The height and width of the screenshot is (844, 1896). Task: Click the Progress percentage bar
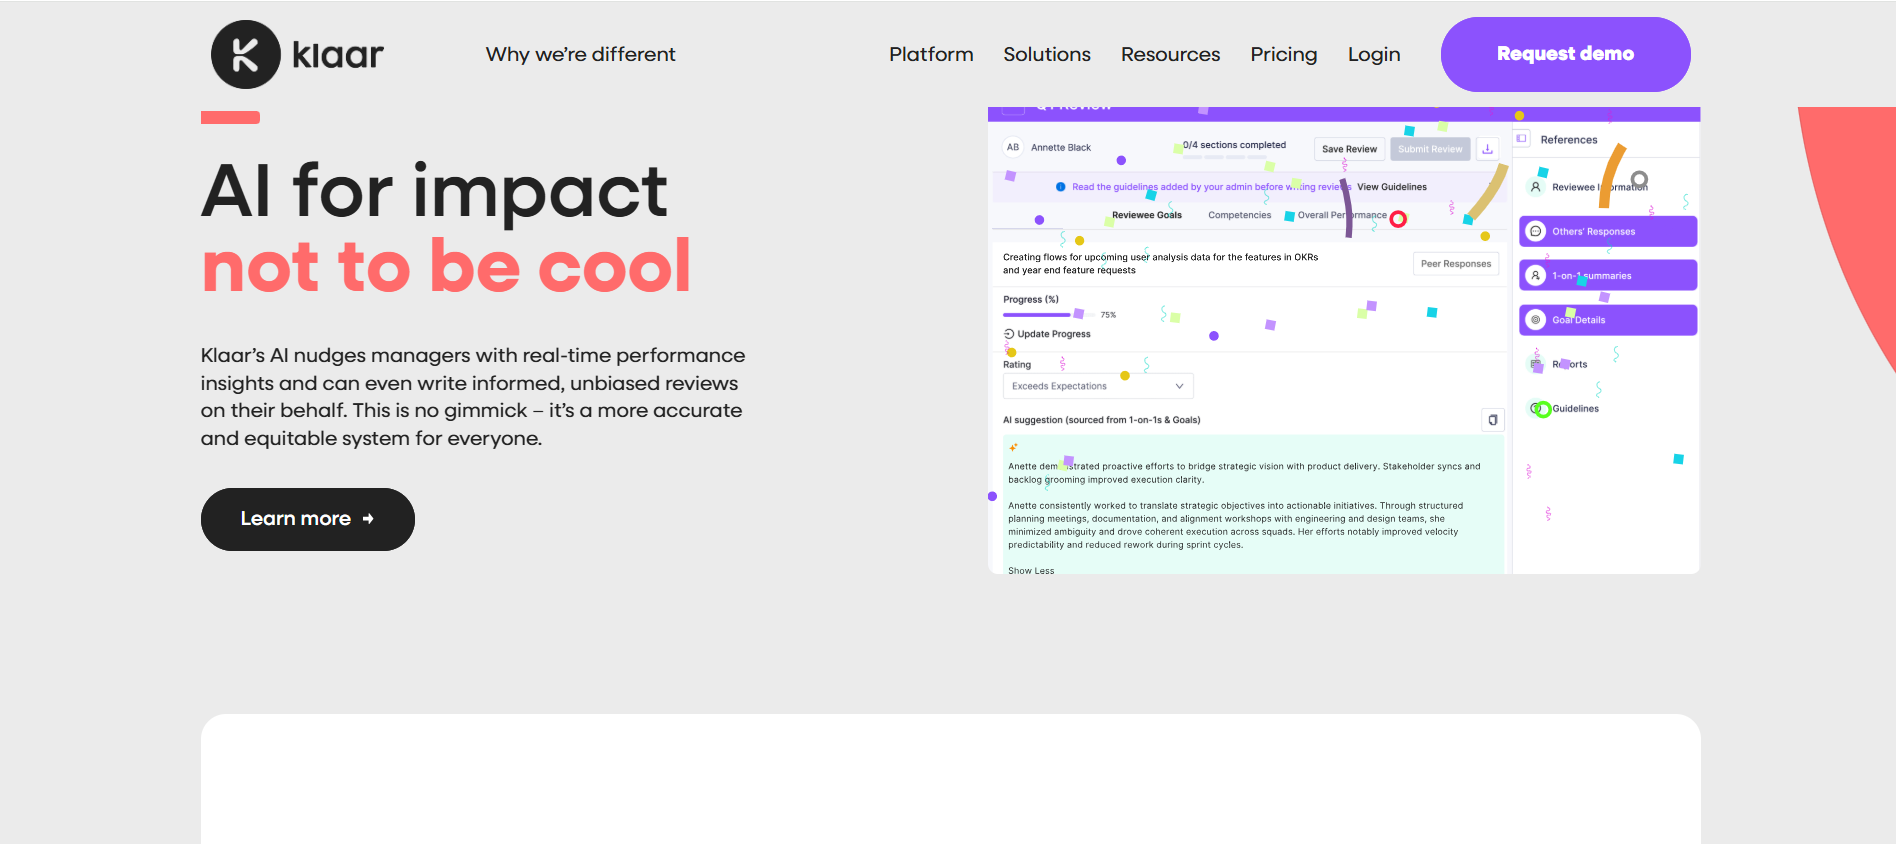pyautogui.click(x=1040, y=315)
